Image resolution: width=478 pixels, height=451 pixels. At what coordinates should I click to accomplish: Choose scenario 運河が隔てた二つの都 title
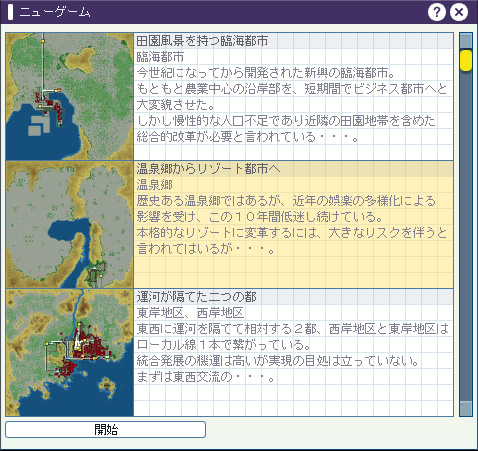click(x=196, y=297)
